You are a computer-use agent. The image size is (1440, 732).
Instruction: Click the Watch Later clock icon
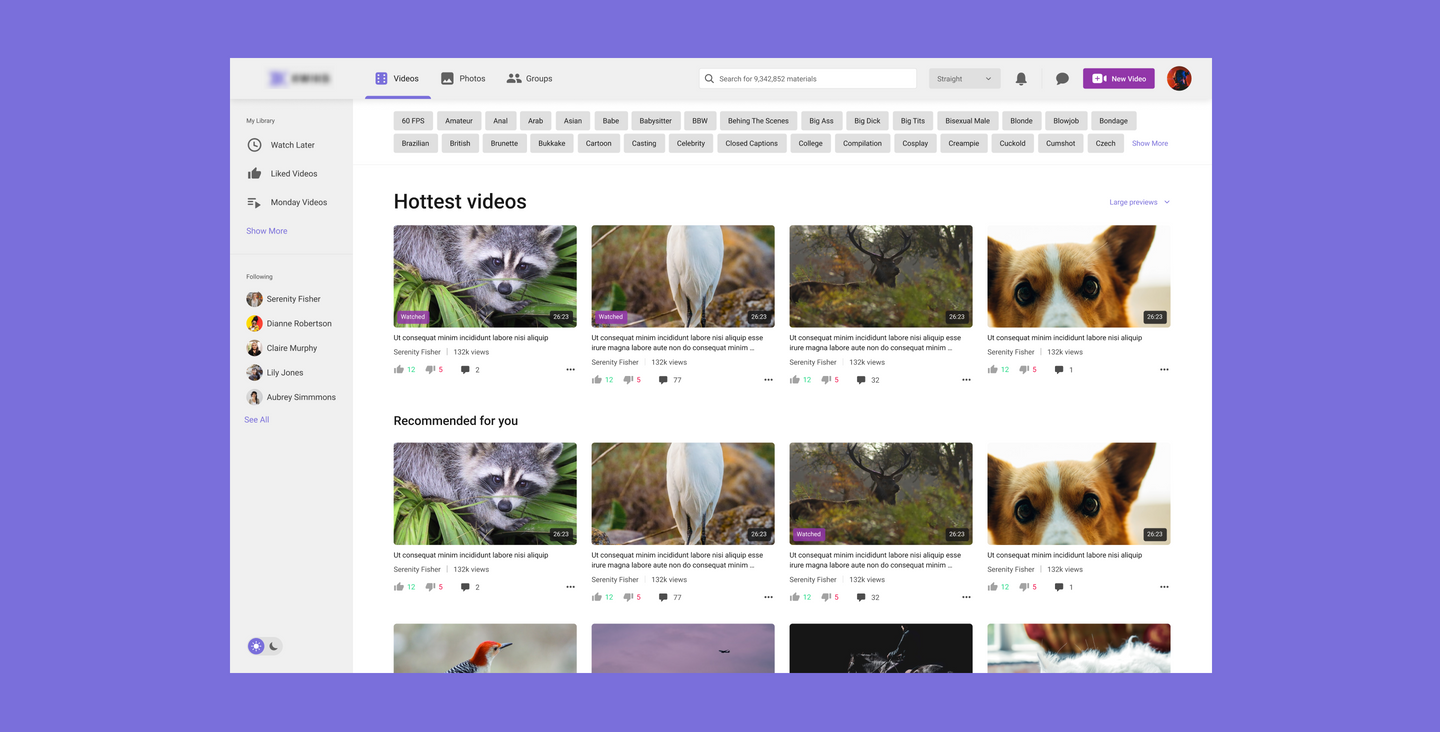coord(254,145)
